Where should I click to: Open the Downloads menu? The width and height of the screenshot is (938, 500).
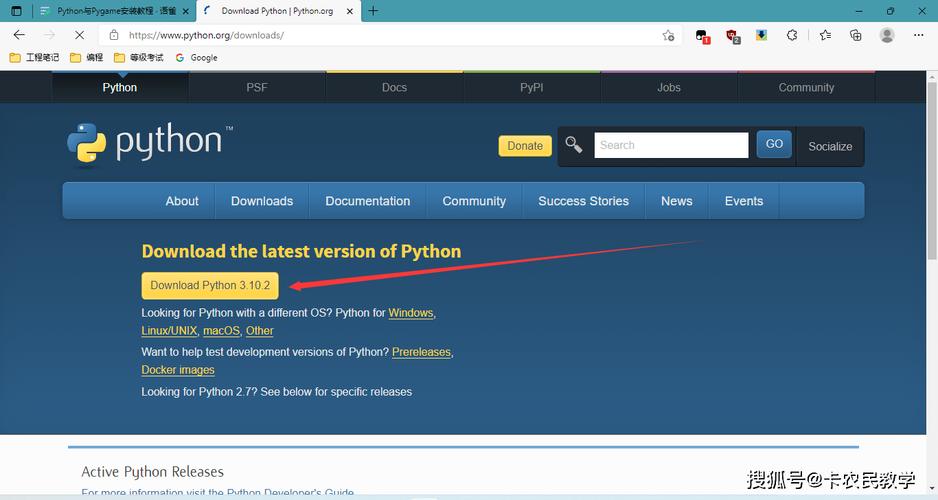[262, 201]
